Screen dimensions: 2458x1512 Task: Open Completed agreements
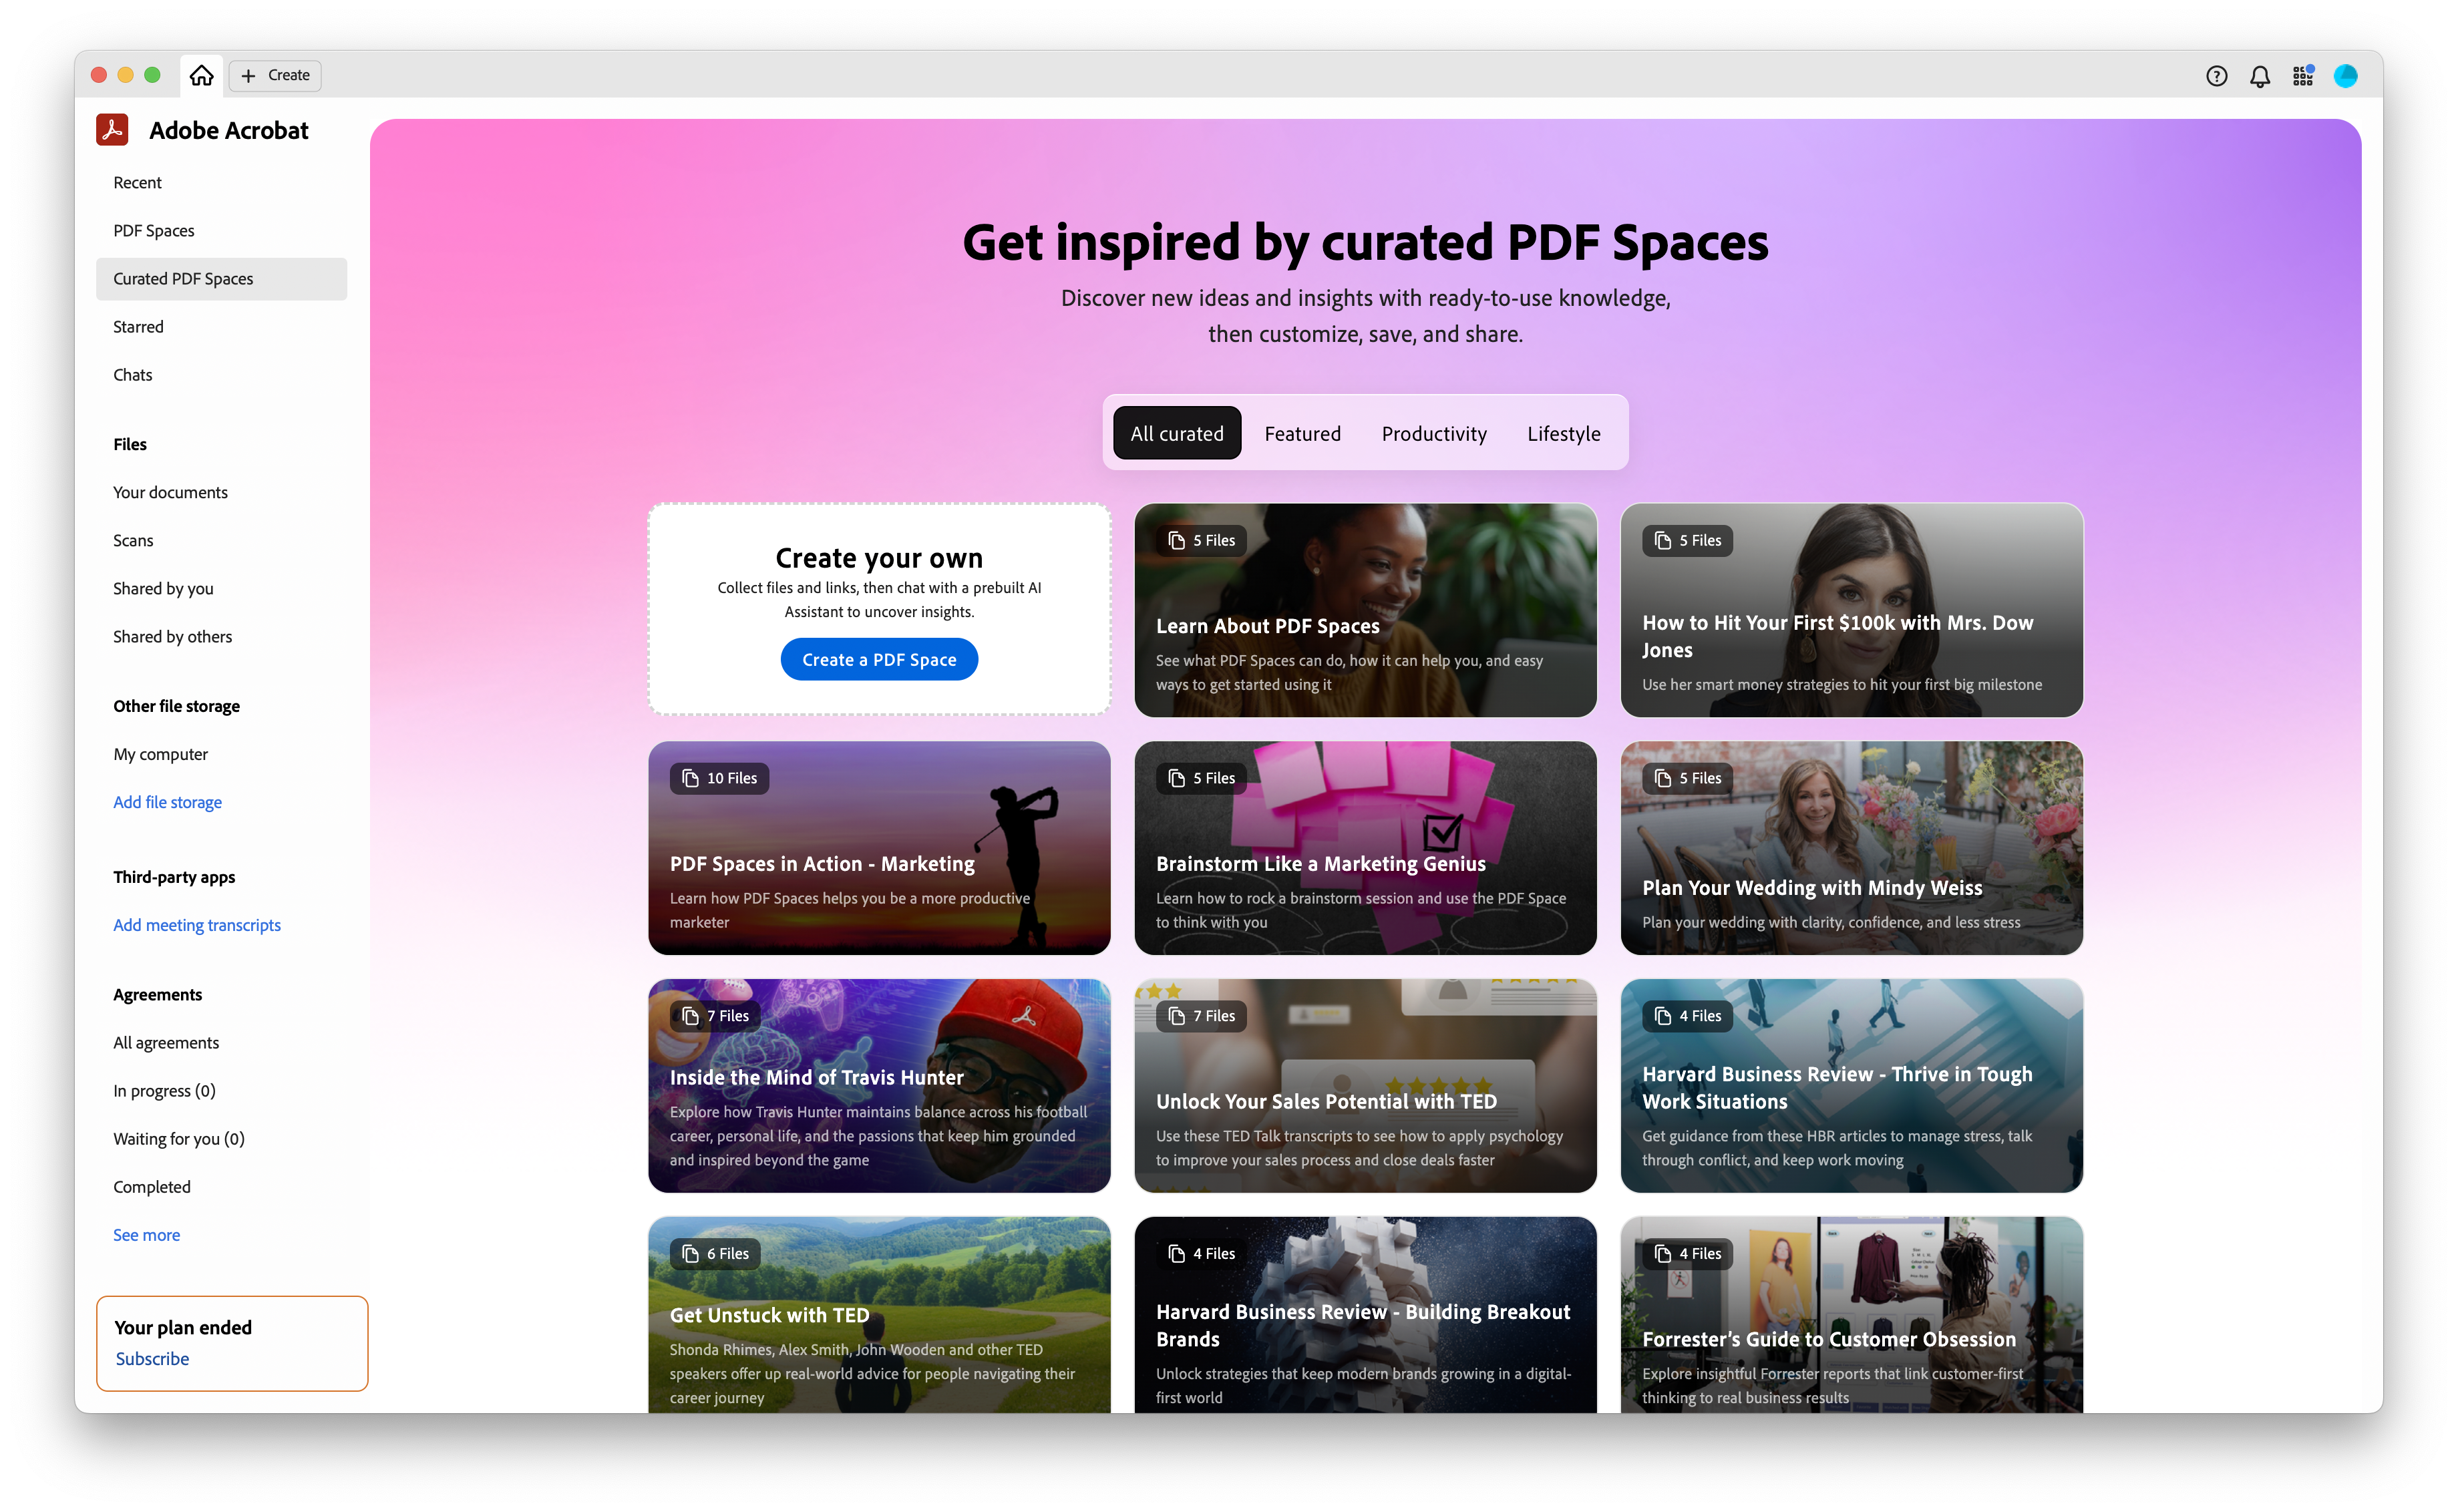[221, 1187]
